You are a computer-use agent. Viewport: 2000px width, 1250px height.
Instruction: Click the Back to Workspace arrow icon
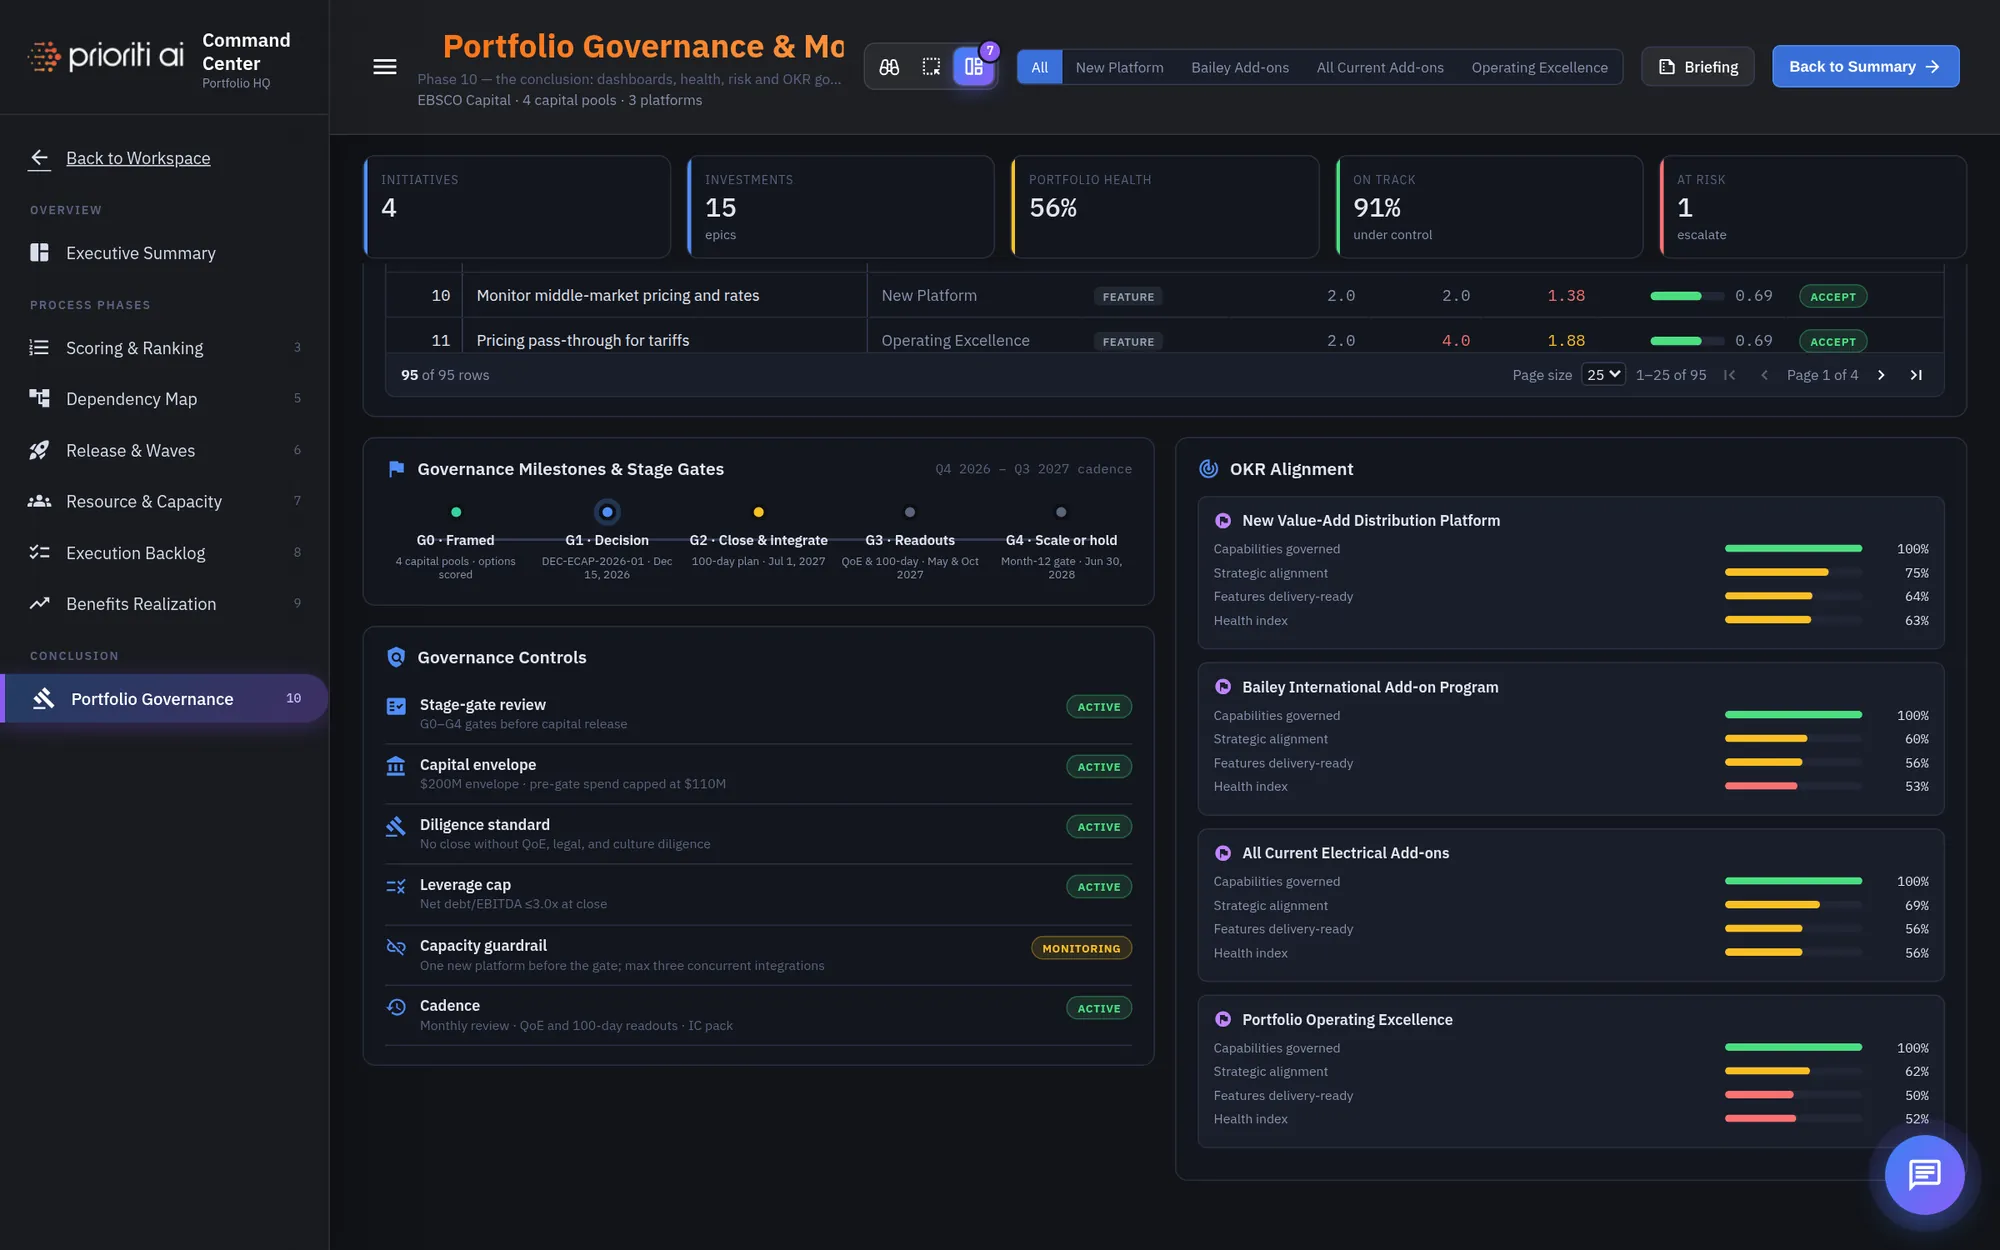click(x=40, y=158)
